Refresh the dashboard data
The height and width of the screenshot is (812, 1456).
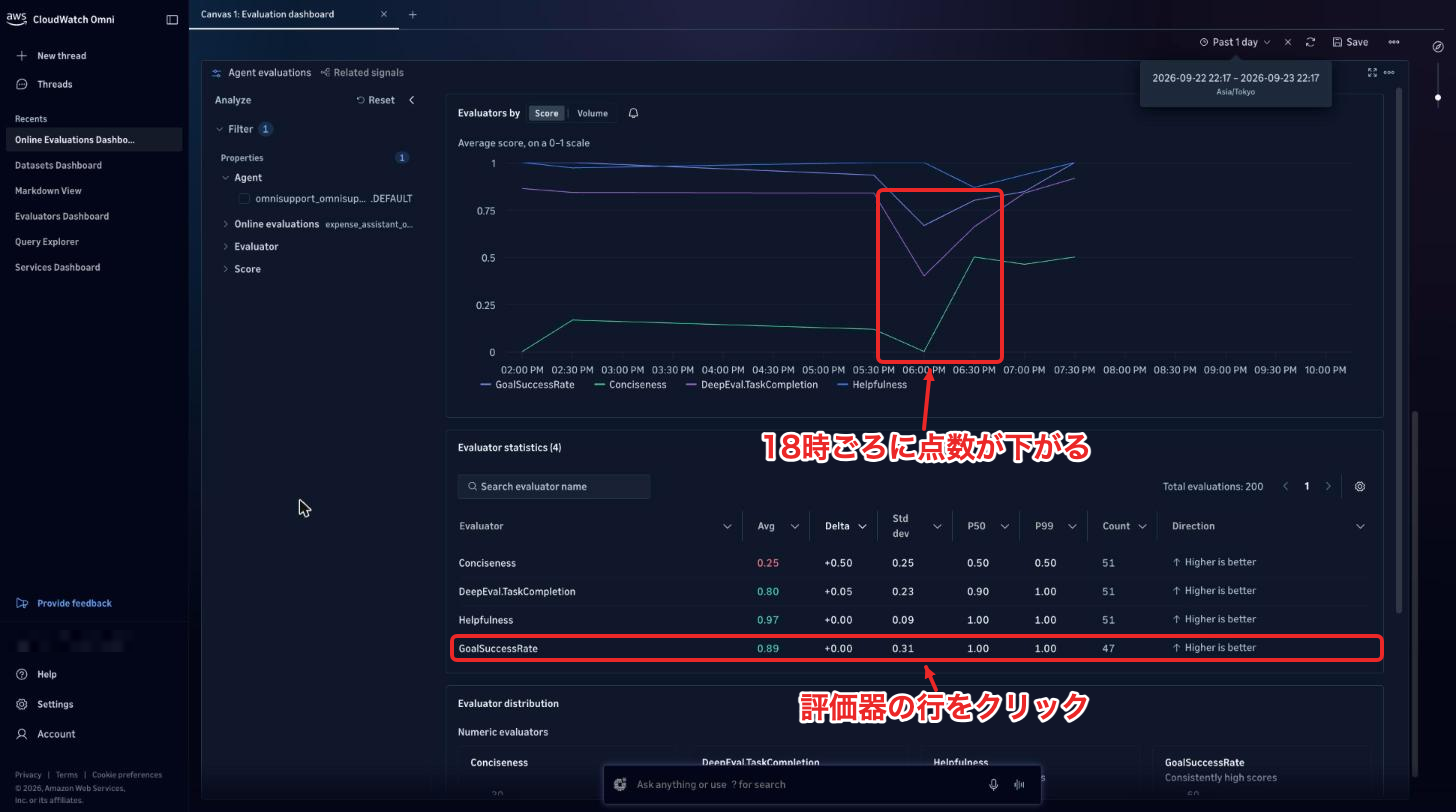pos(1310,42)
